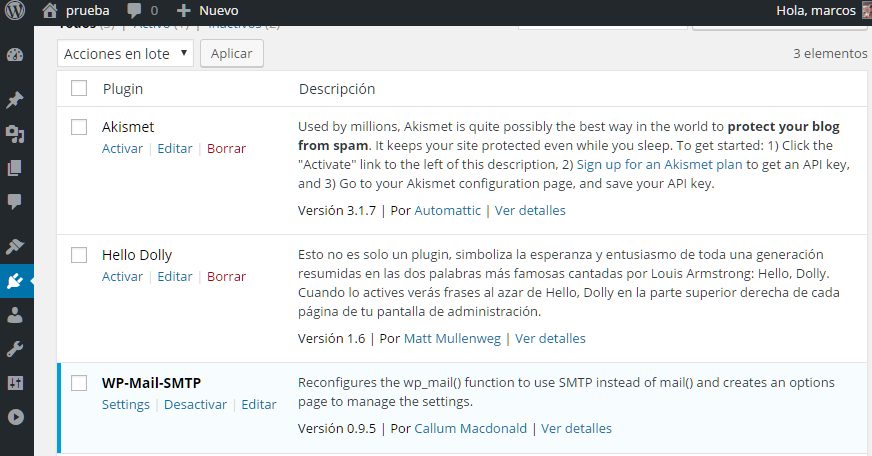Activate the Akismet plugin

(122, 148)
